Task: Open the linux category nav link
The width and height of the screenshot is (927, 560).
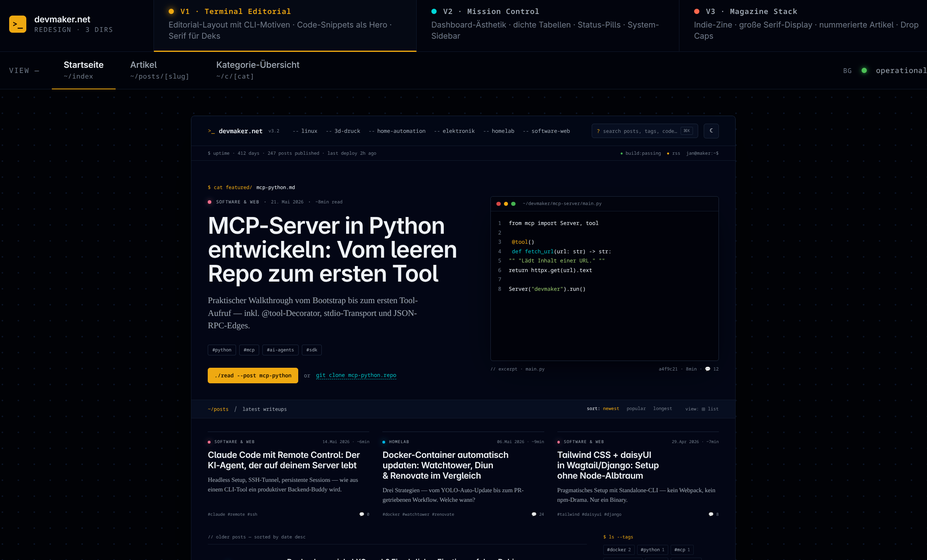Action: tap(305, 131)
